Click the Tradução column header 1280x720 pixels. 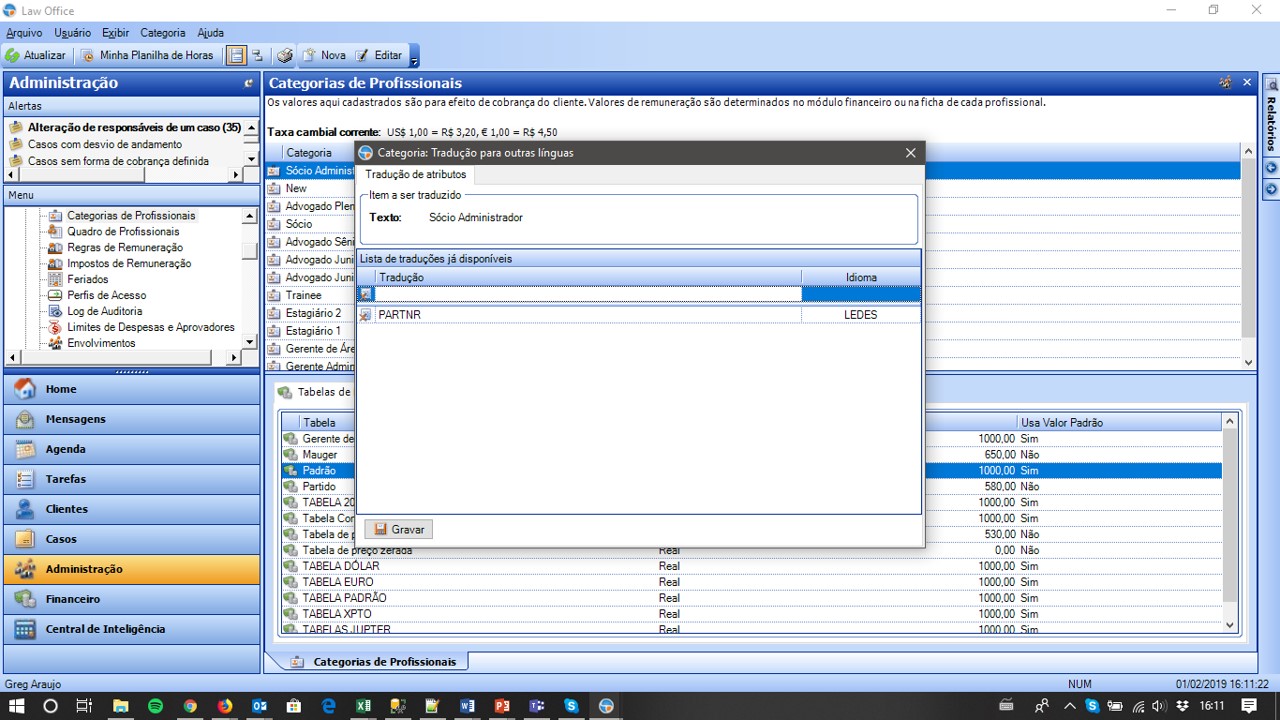click(589, 277)
